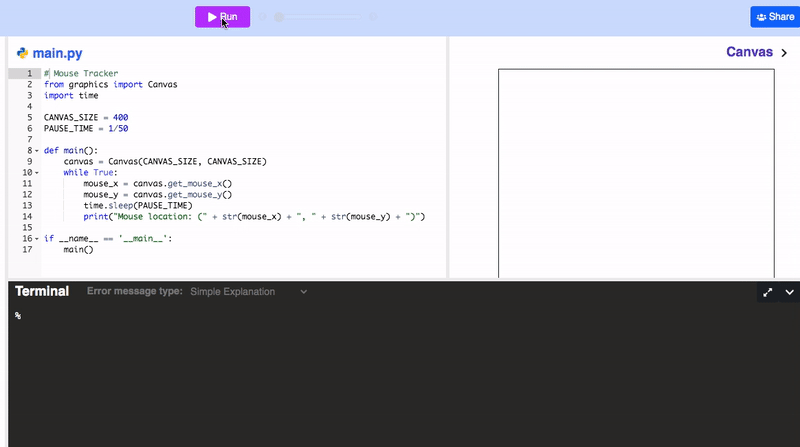Click inside the white canvas area
This screenshot has height=447, width=800.
pos(636,173)
